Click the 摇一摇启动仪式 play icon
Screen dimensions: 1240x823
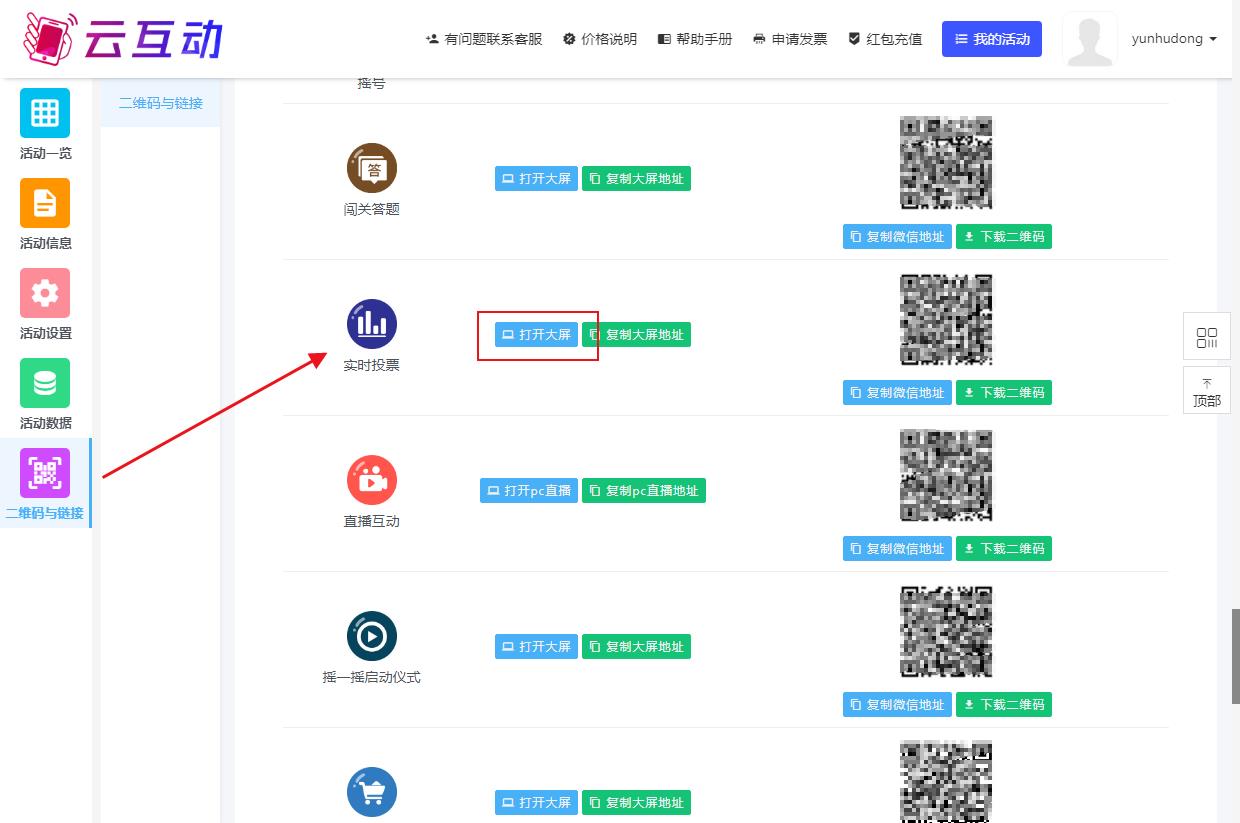(x=372, y=636)
